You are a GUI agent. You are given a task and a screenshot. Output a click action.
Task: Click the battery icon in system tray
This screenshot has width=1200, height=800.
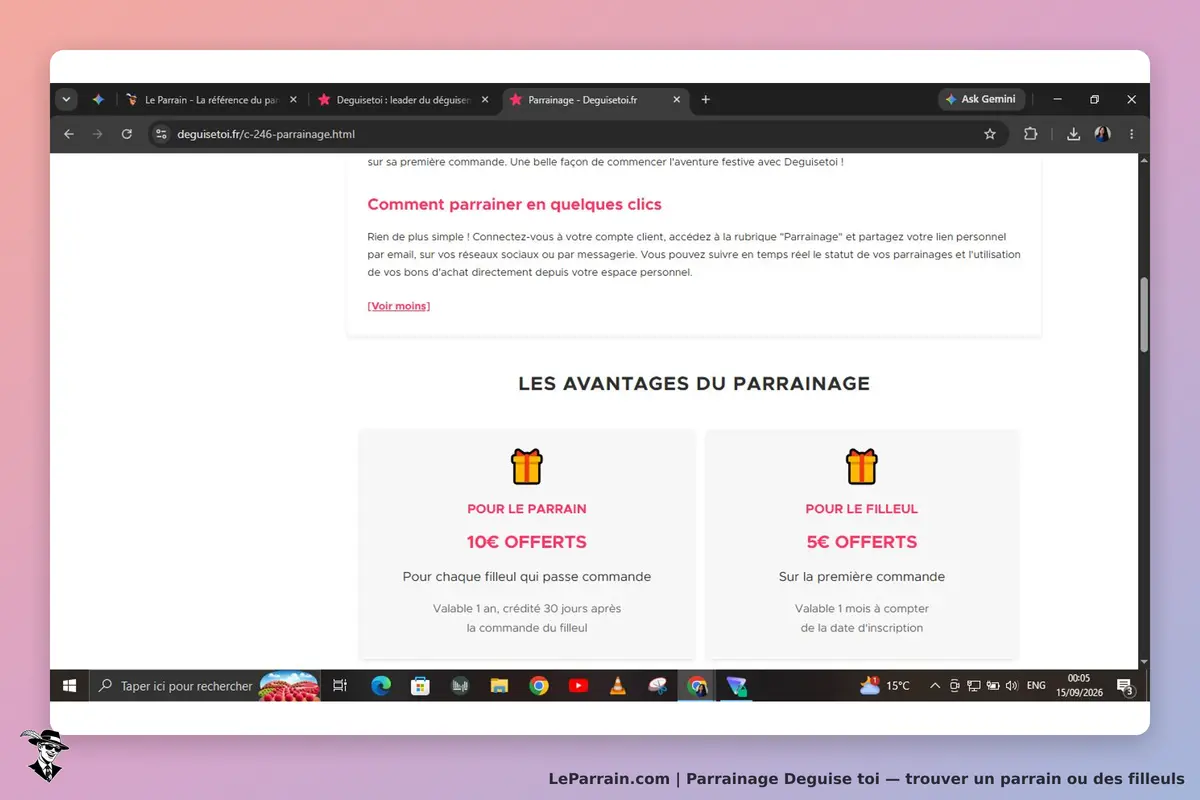pos(993,686)
